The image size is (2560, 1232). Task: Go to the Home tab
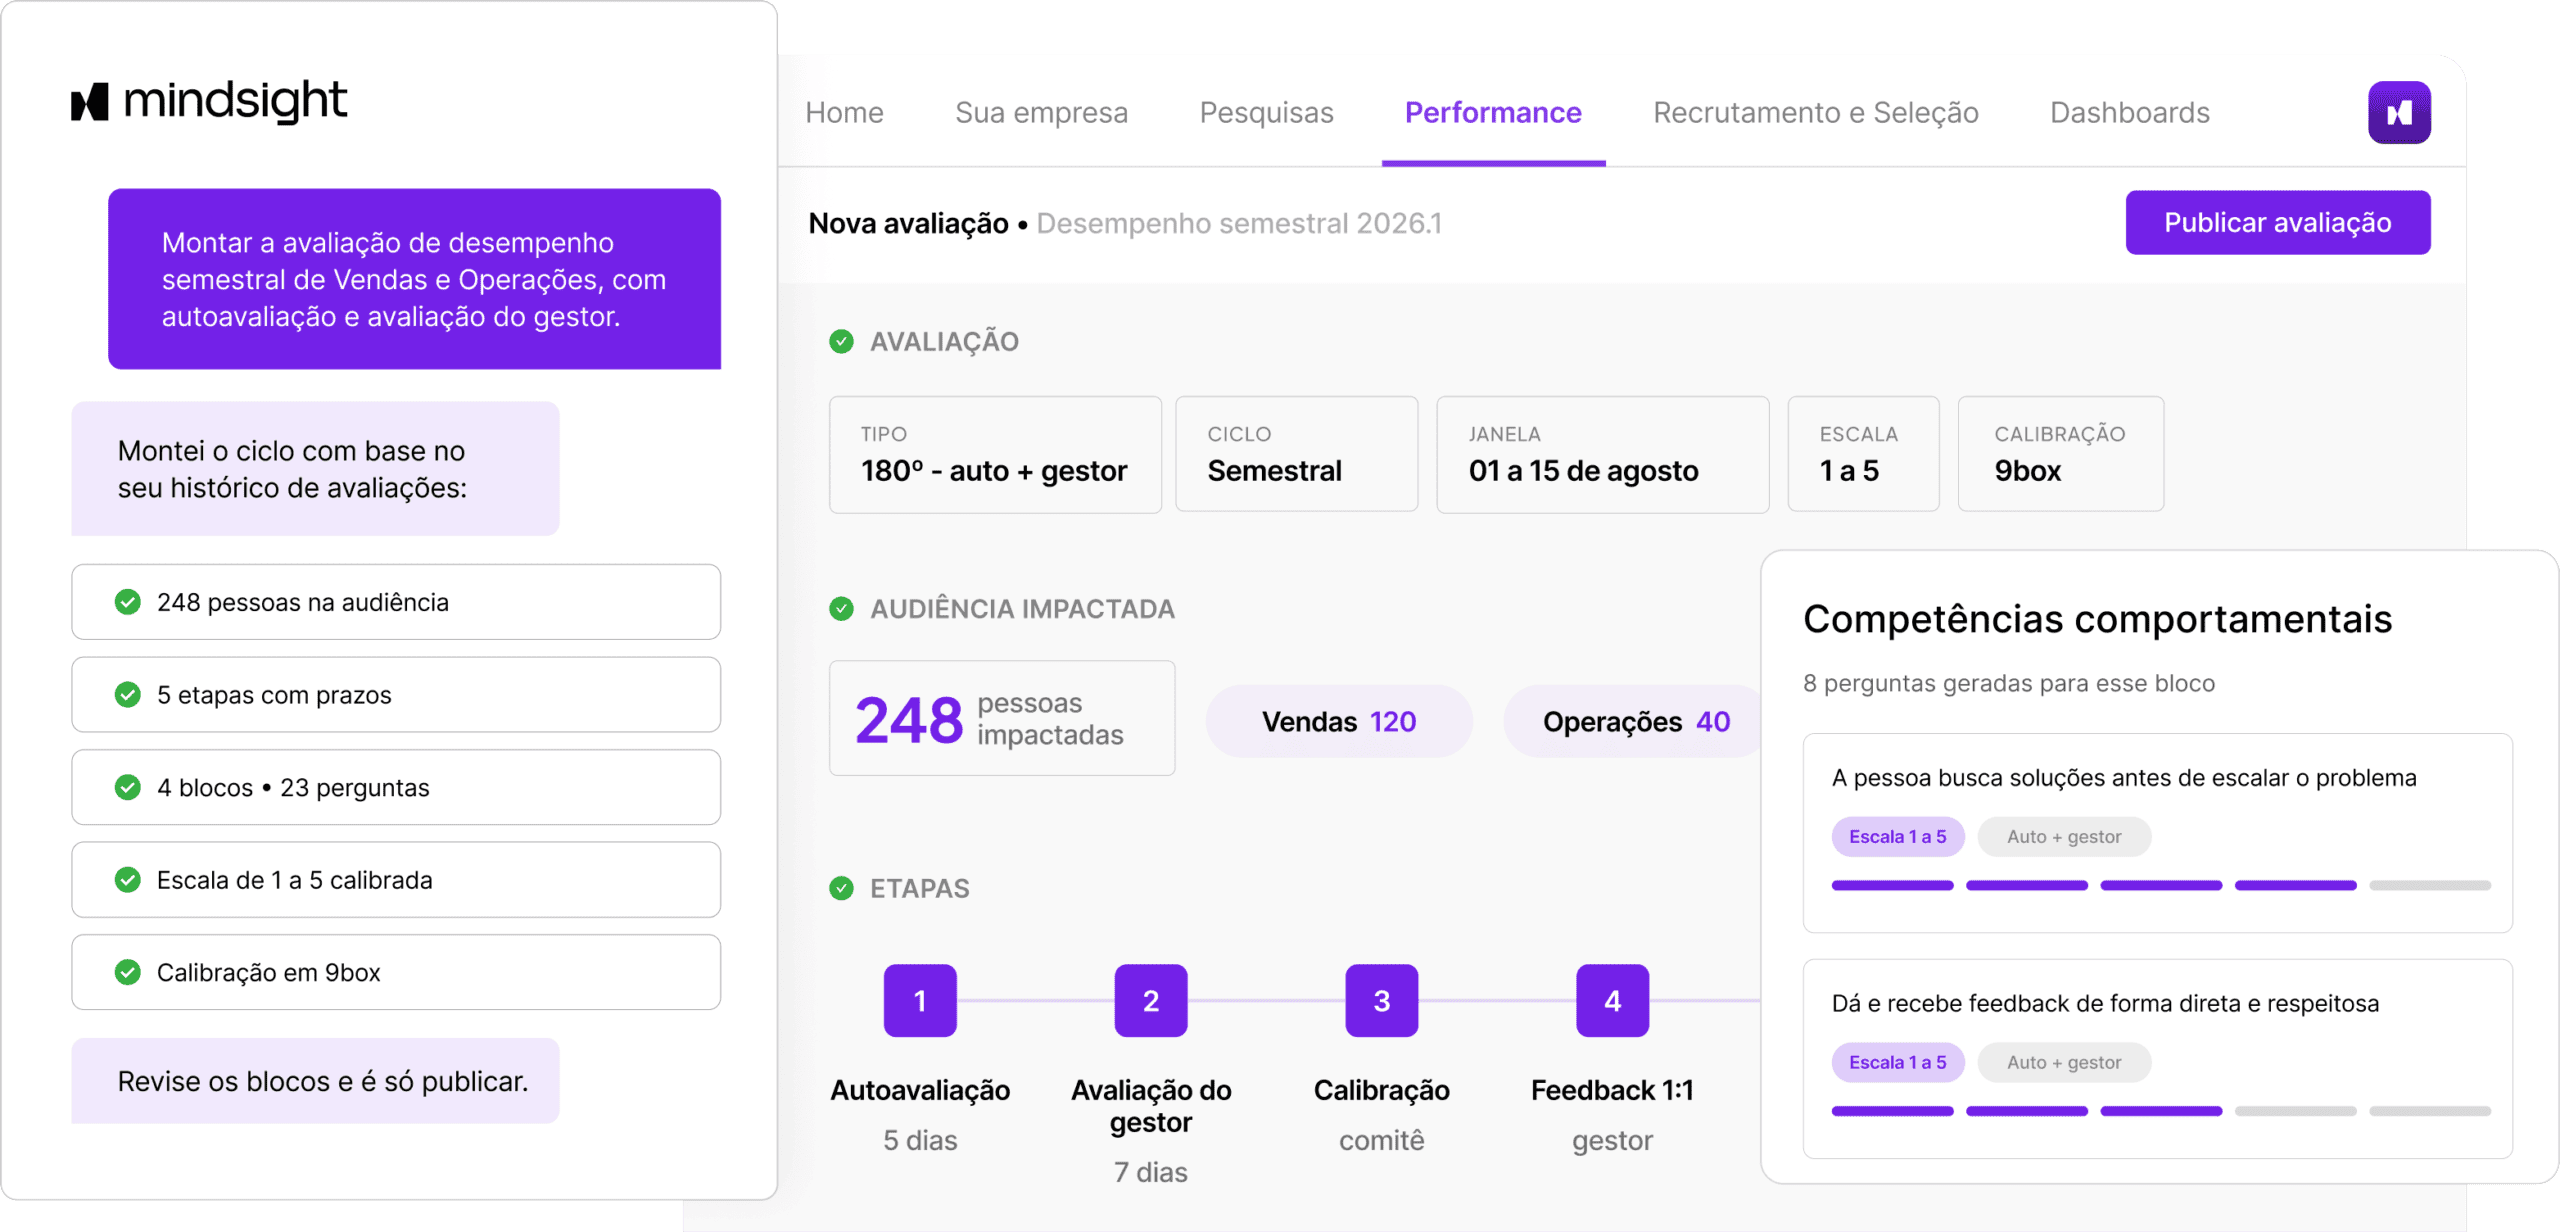[844, 113]
